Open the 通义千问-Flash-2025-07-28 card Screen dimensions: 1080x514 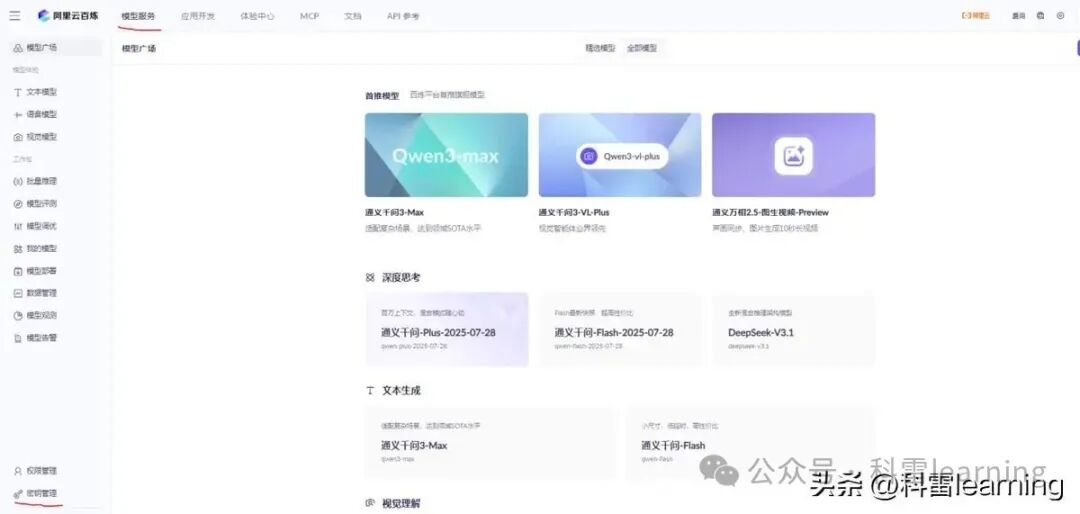620,329
